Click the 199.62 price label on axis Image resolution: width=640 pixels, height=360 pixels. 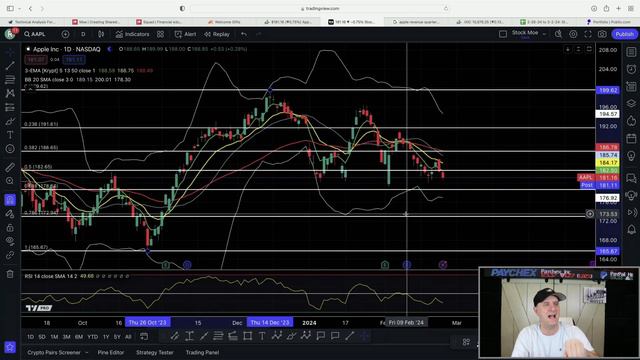pos(608,90)
